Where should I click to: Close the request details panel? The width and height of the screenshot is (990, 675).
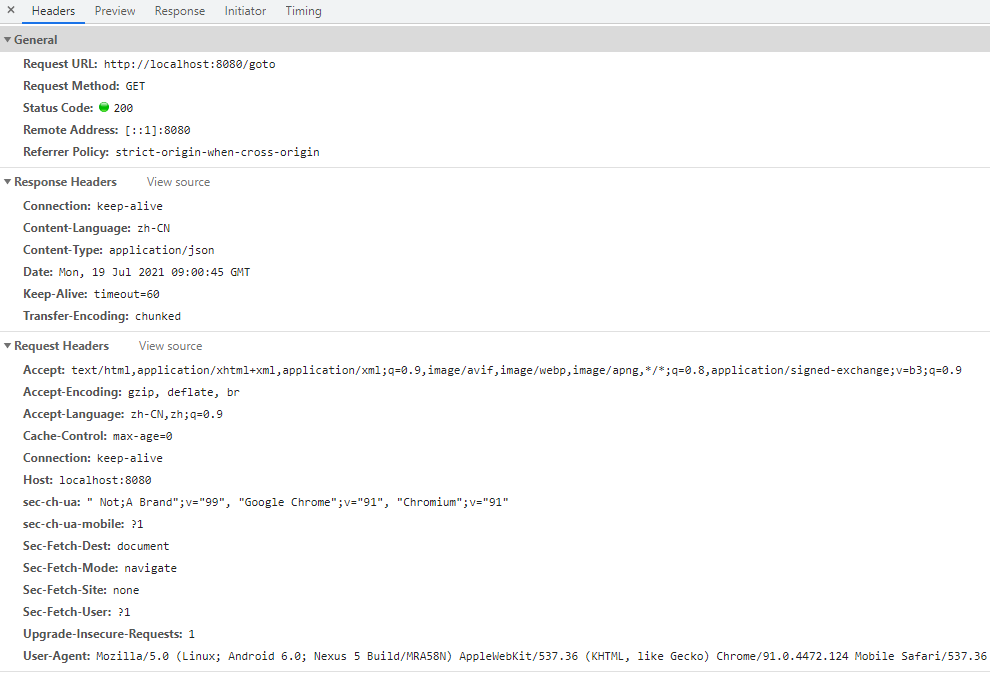(x=11, y=11)
